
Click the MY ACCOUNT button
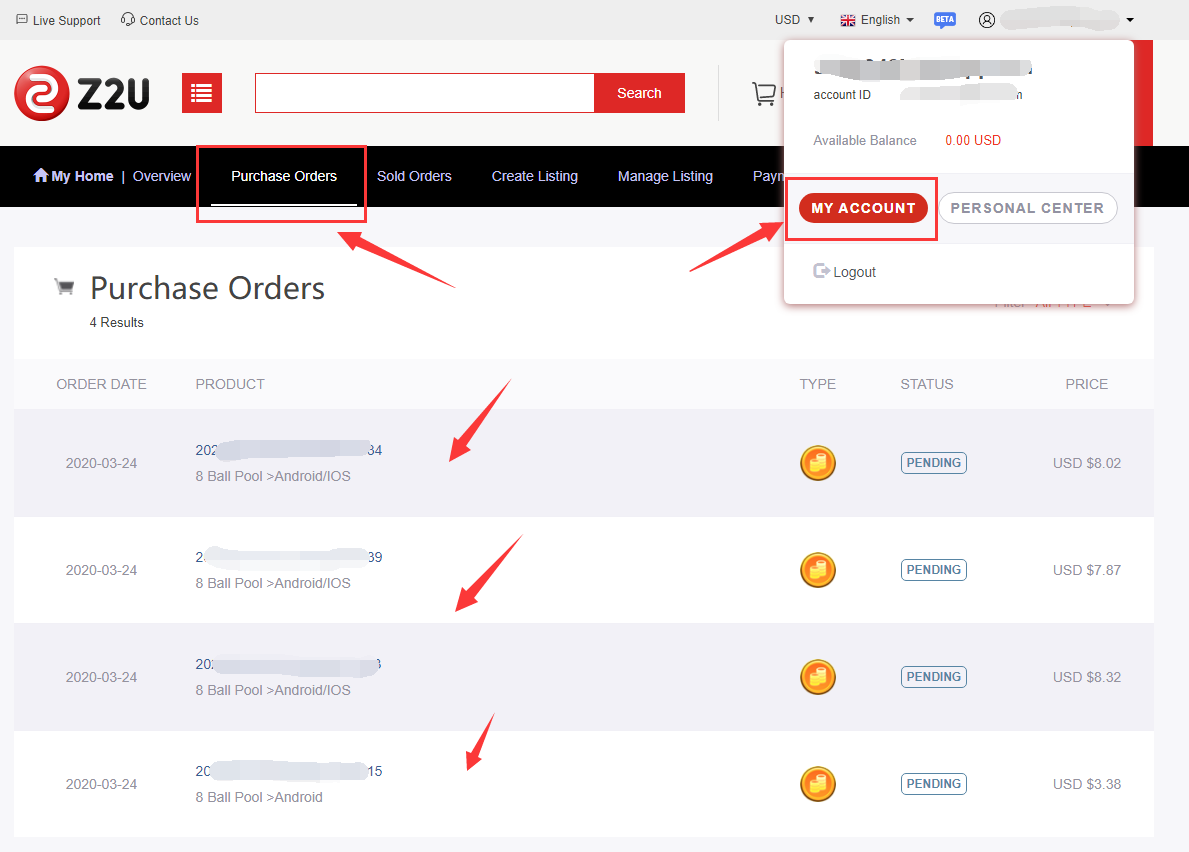(863, 208)
